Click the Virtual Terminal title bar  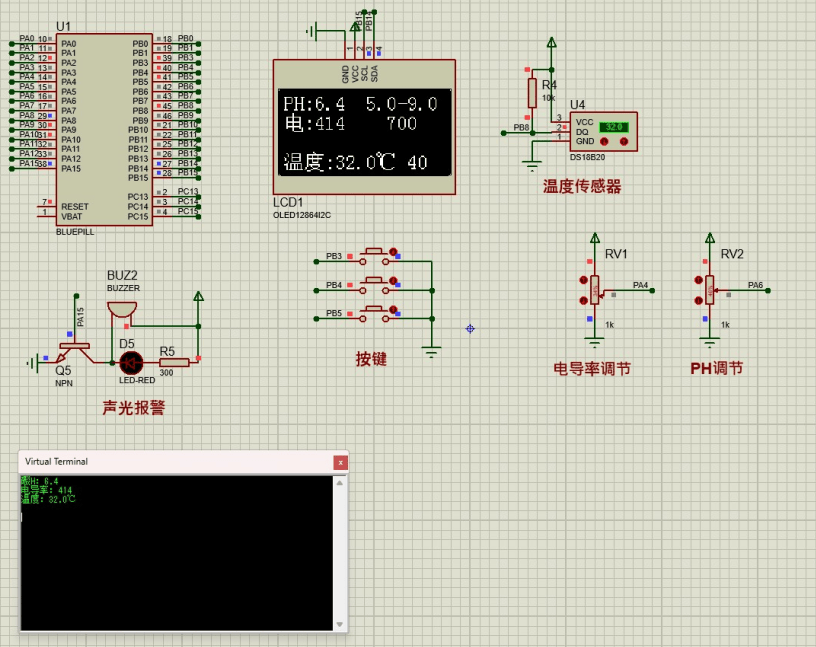[170, 462]
